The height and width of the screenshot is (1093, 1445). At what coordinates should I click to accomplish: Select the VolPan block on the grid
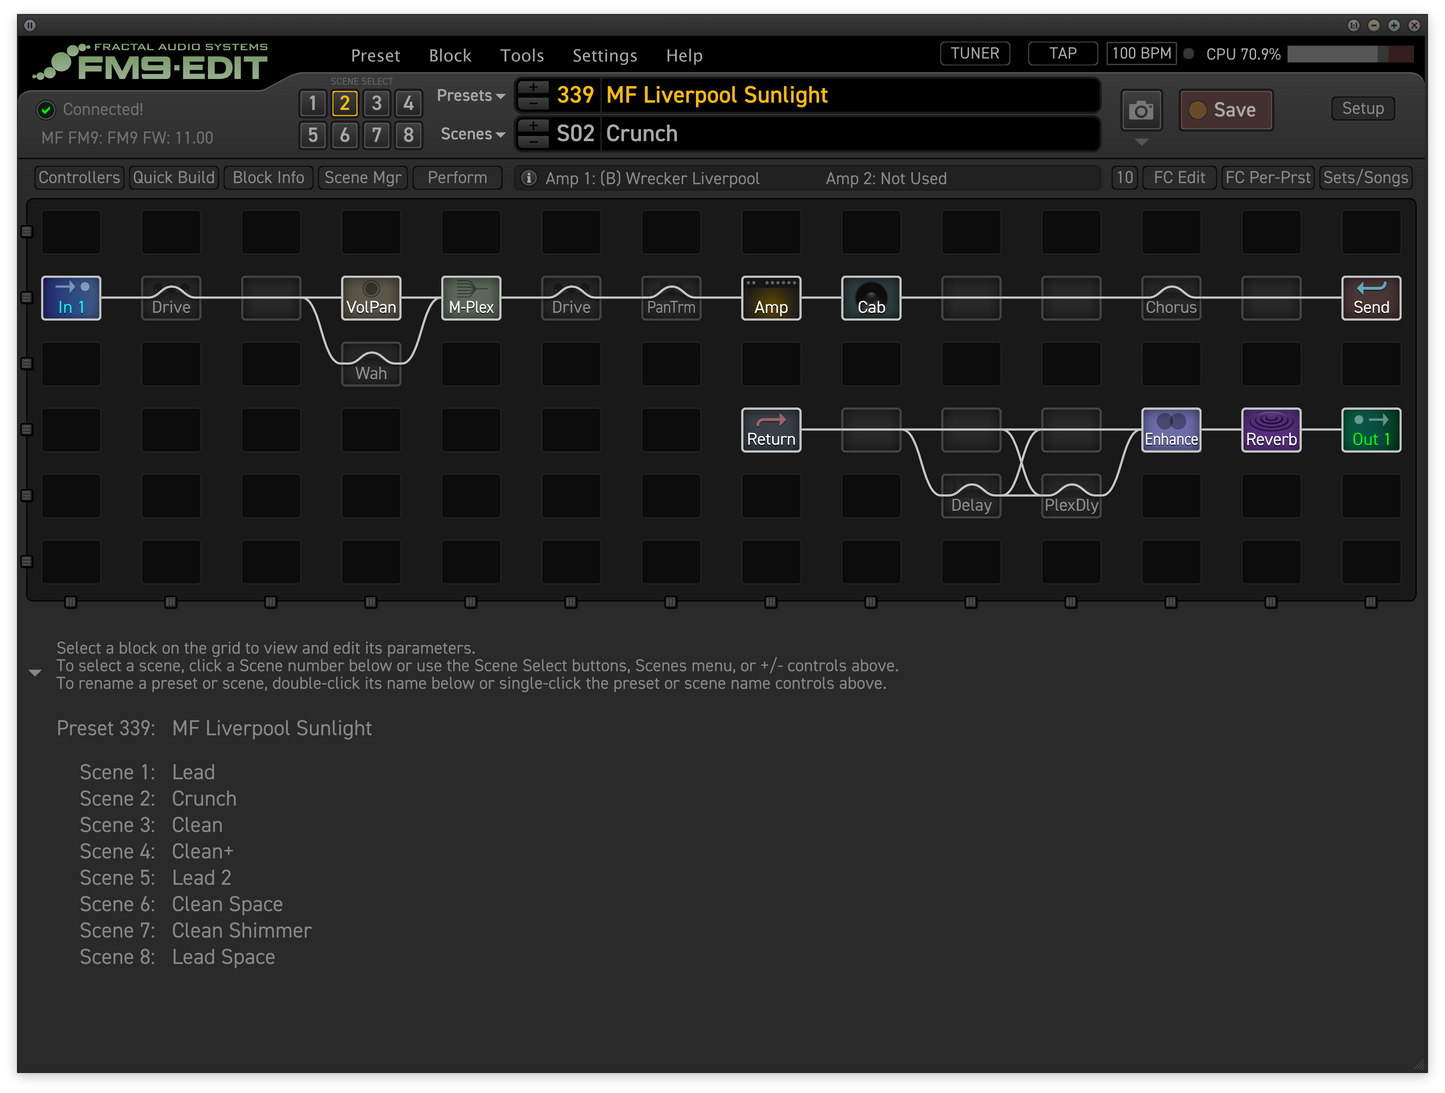point(371,298)
